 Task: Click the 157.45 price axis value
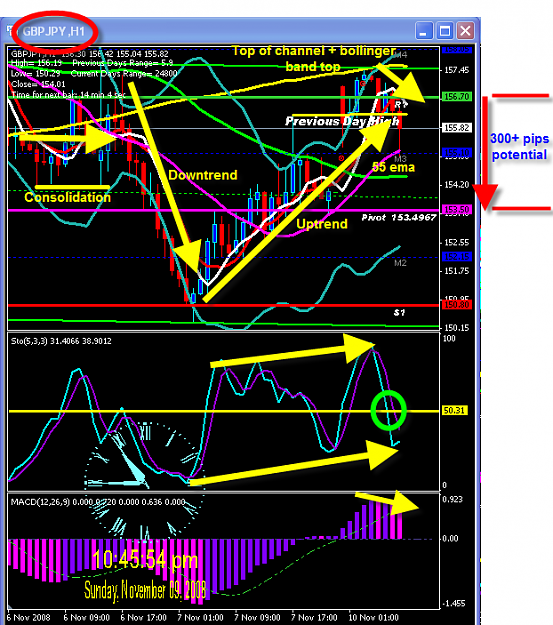(x=457, y=70)
